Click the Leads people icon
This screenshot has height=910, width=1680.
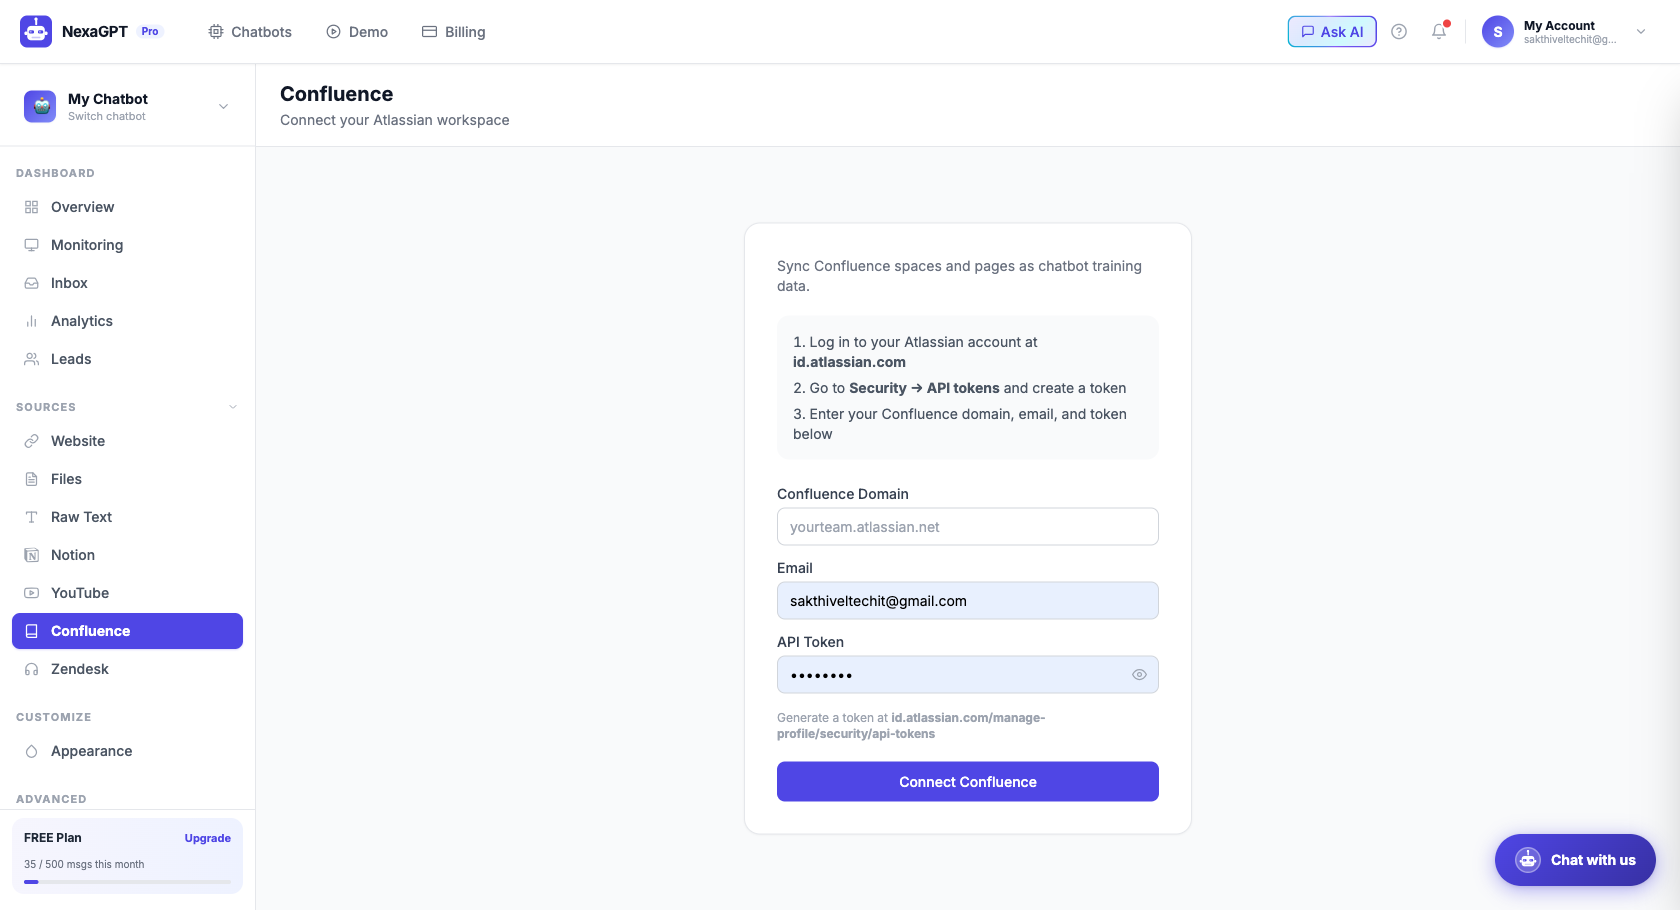point(32,359)
